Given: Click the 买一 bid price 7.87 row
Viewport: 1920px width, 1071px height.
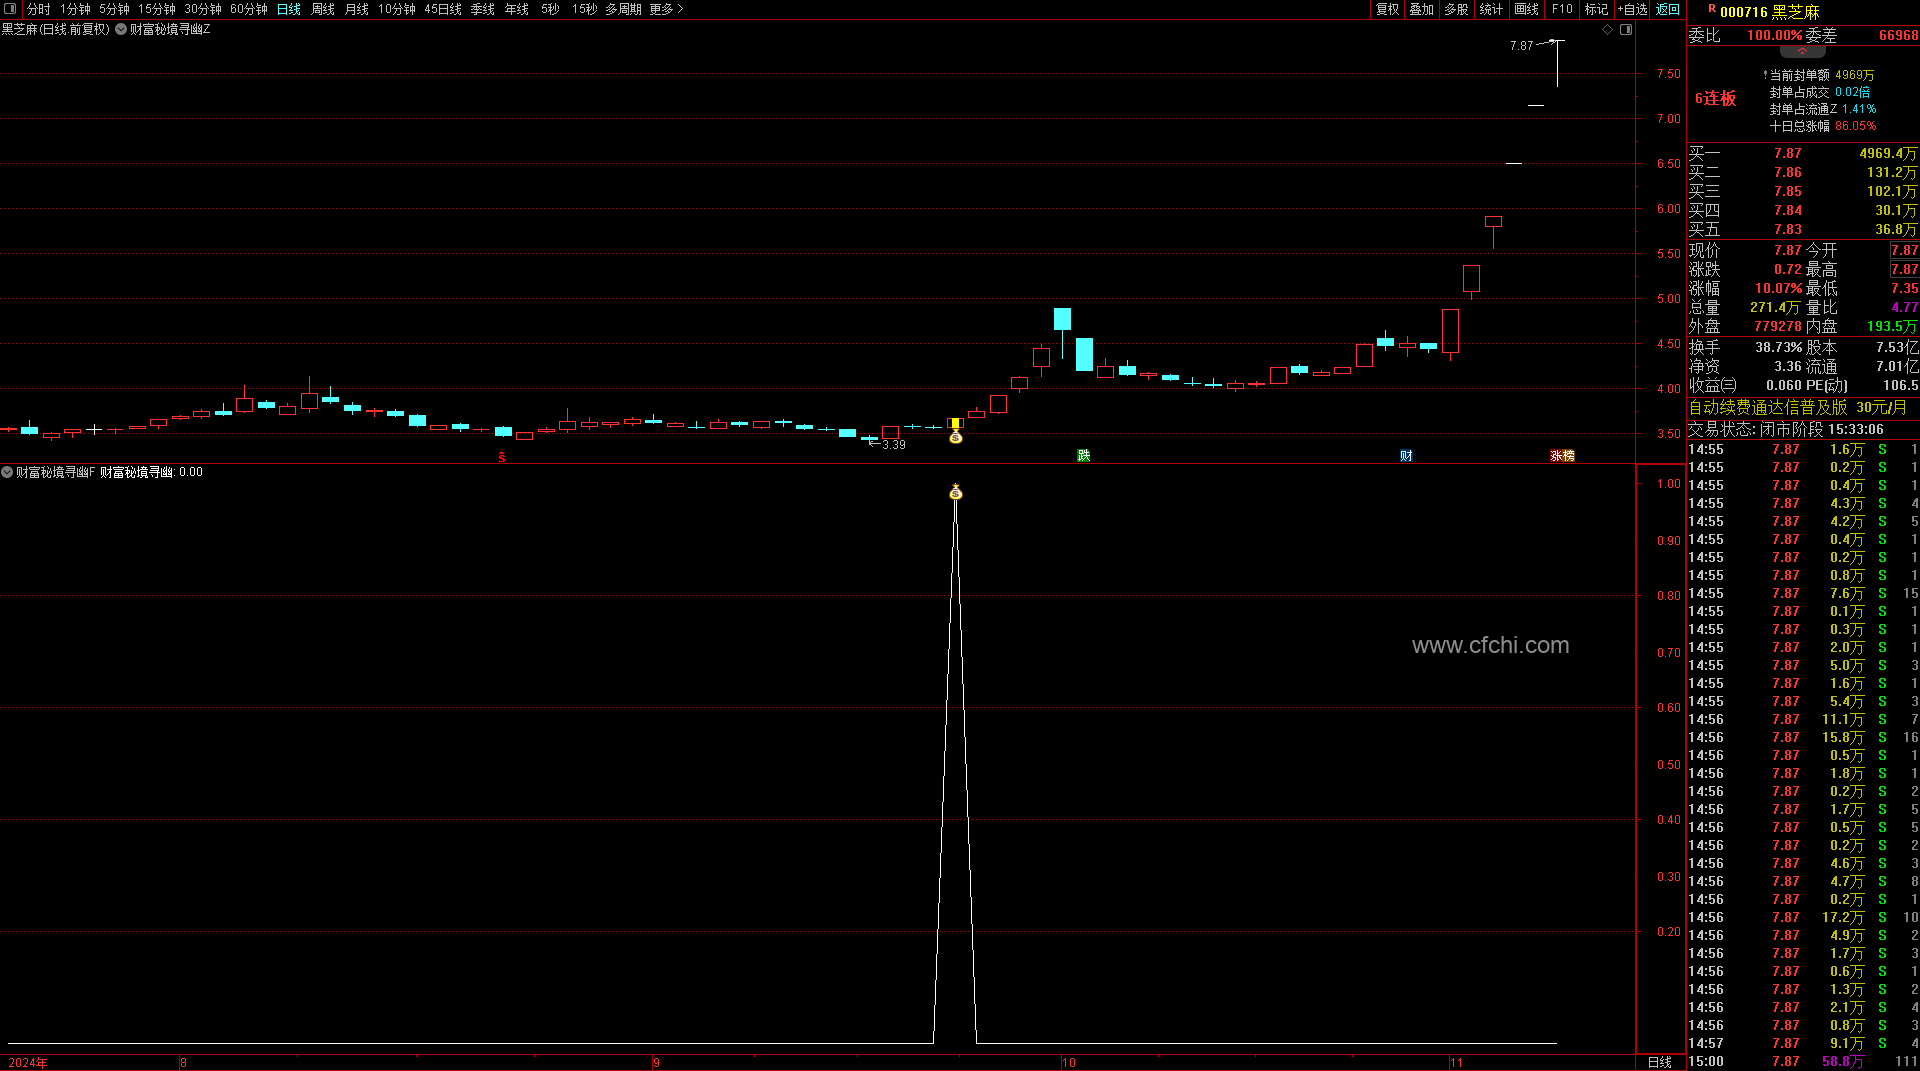Looking at the screenshot, I should 1802,153.
